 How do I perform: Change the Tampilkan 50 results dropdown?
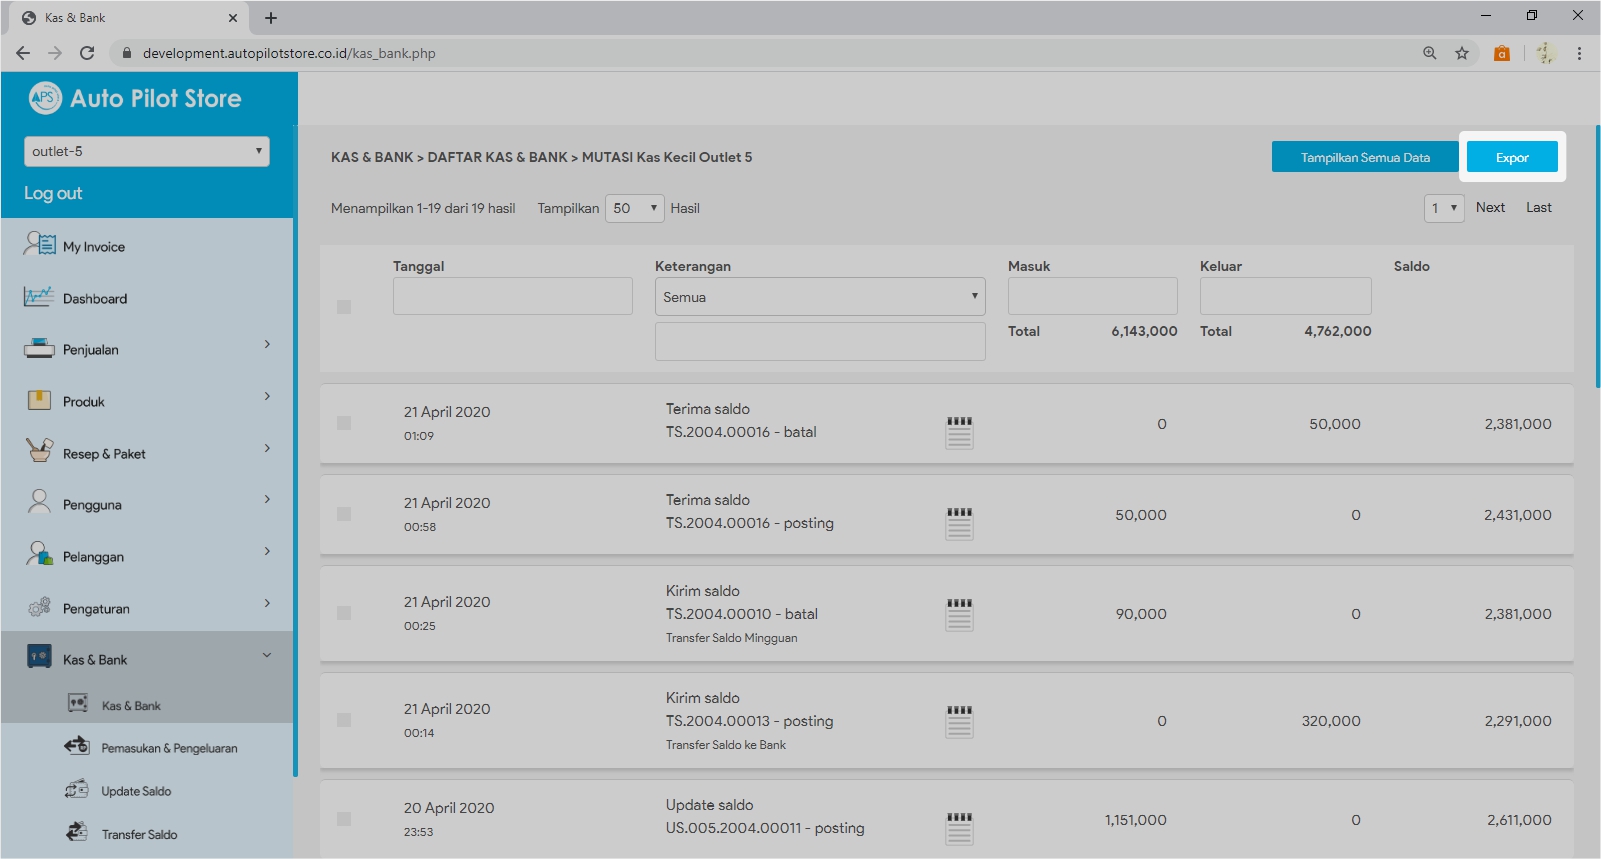point(634,208)
